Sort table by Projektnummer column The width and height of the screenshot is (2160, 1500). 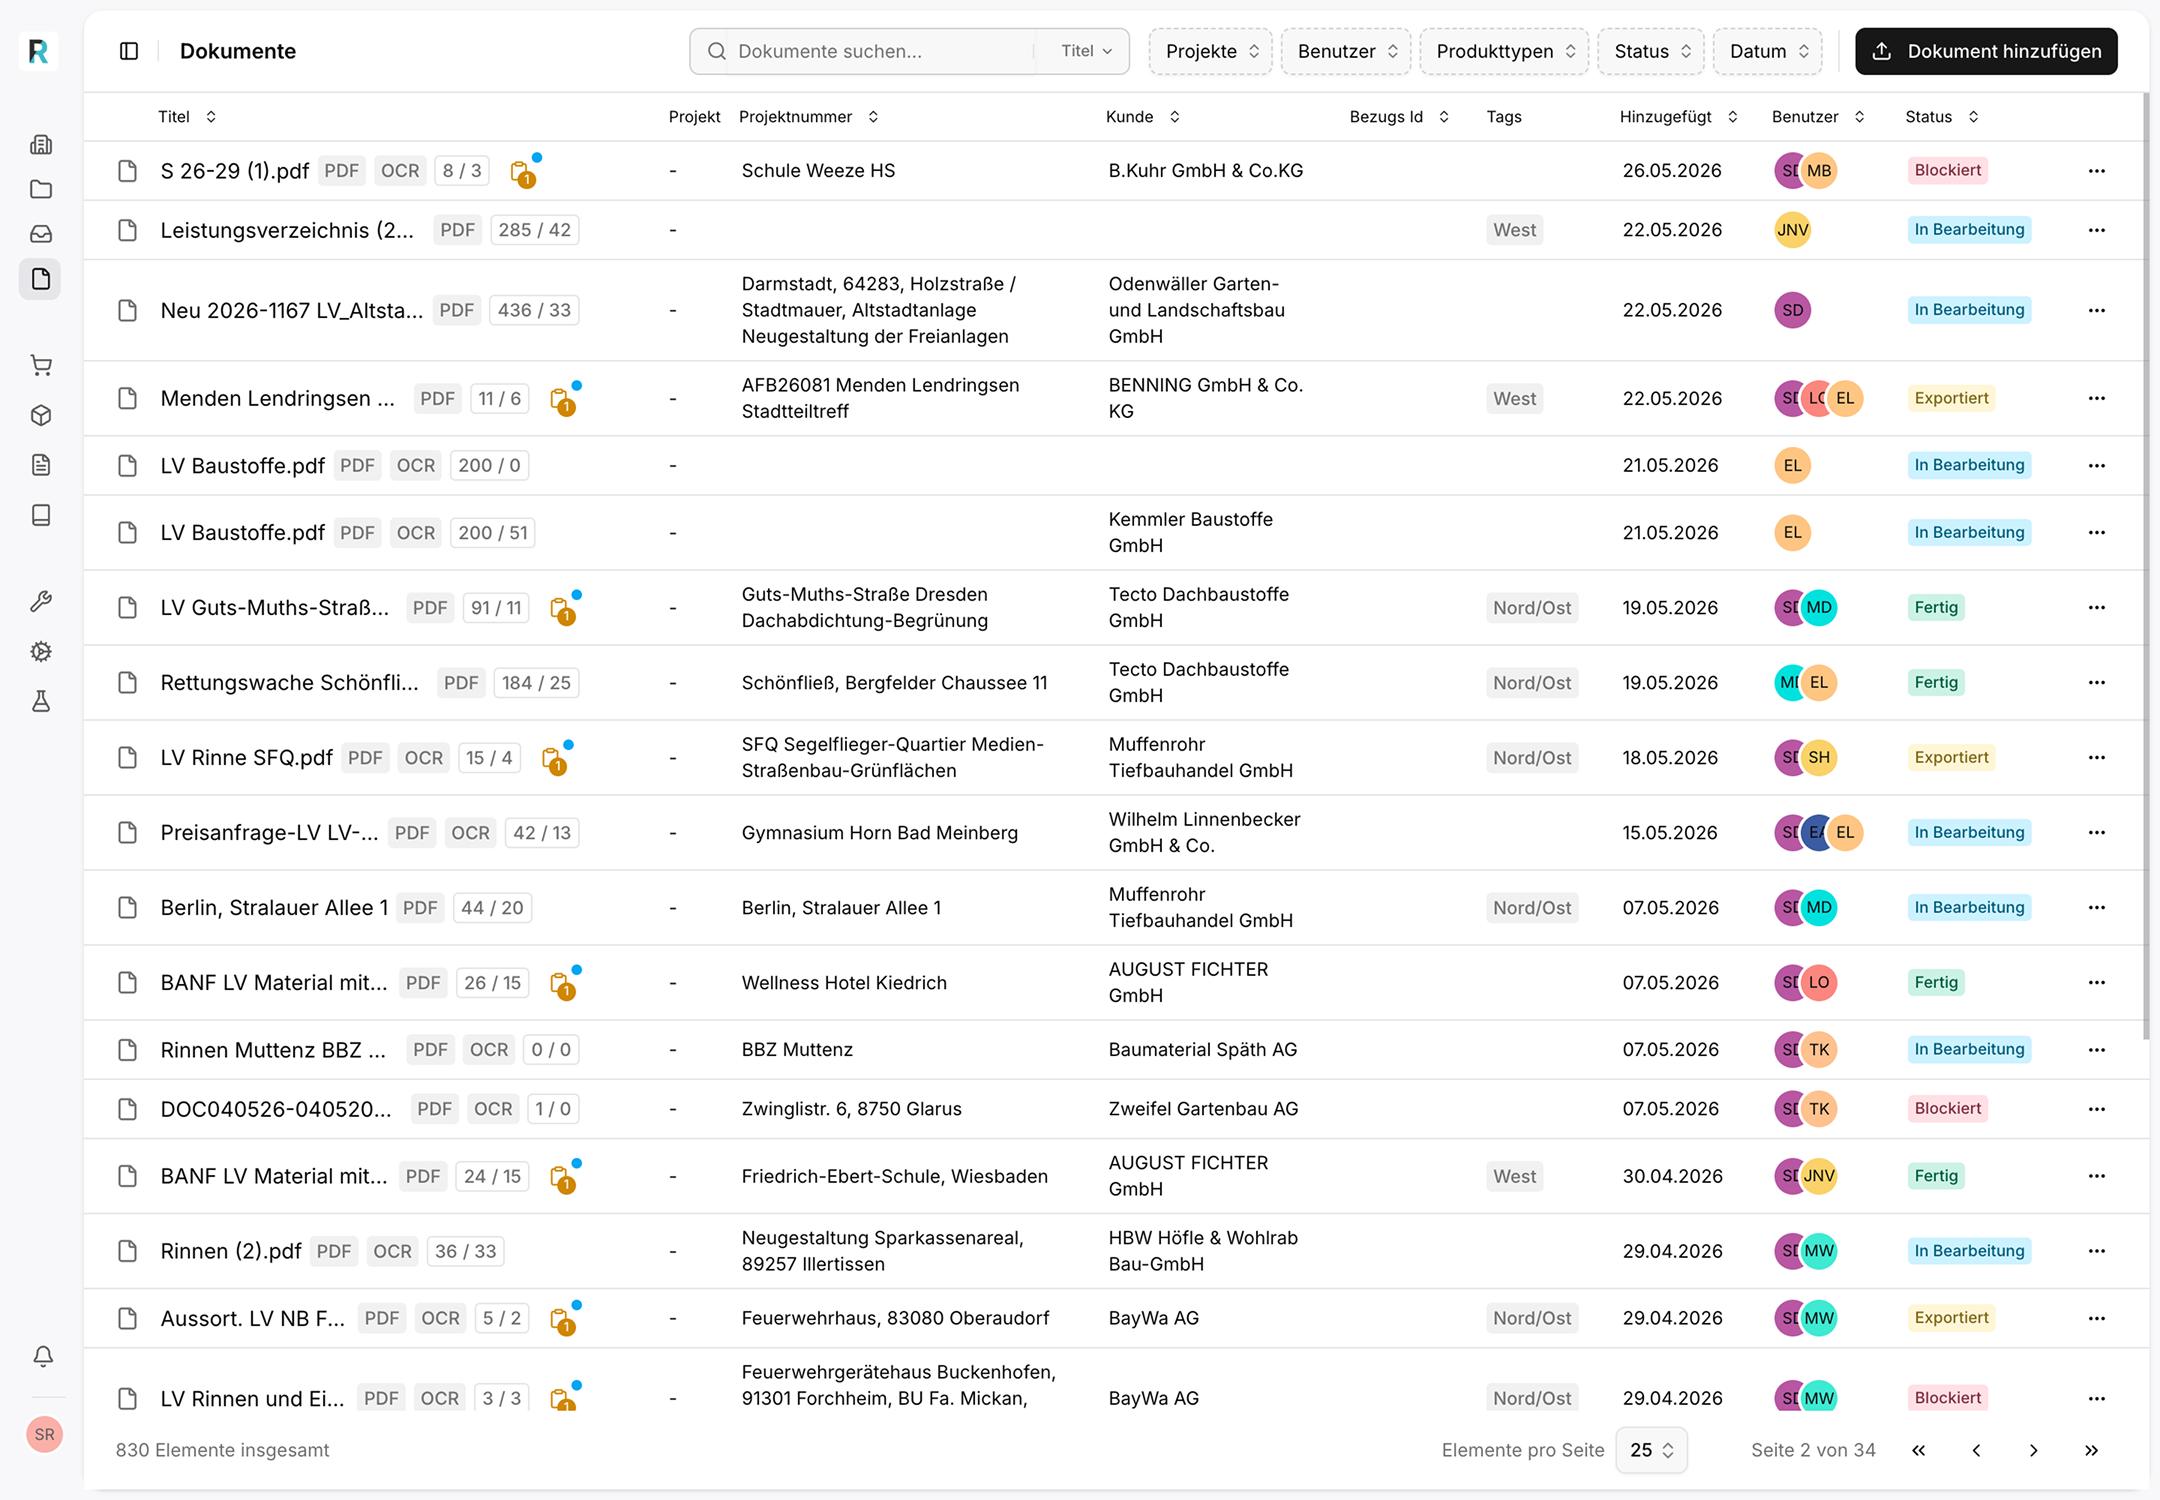(809, 117)
